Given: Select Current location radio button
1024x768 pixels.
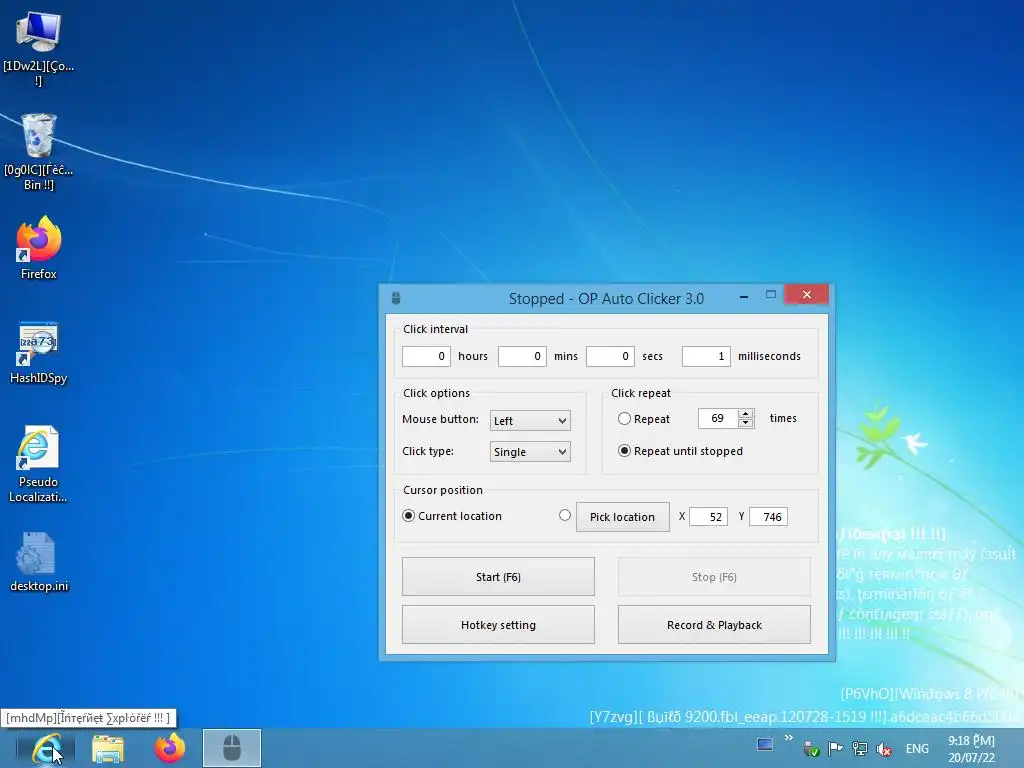Looking at the screenshot, I should pos(409,516).
